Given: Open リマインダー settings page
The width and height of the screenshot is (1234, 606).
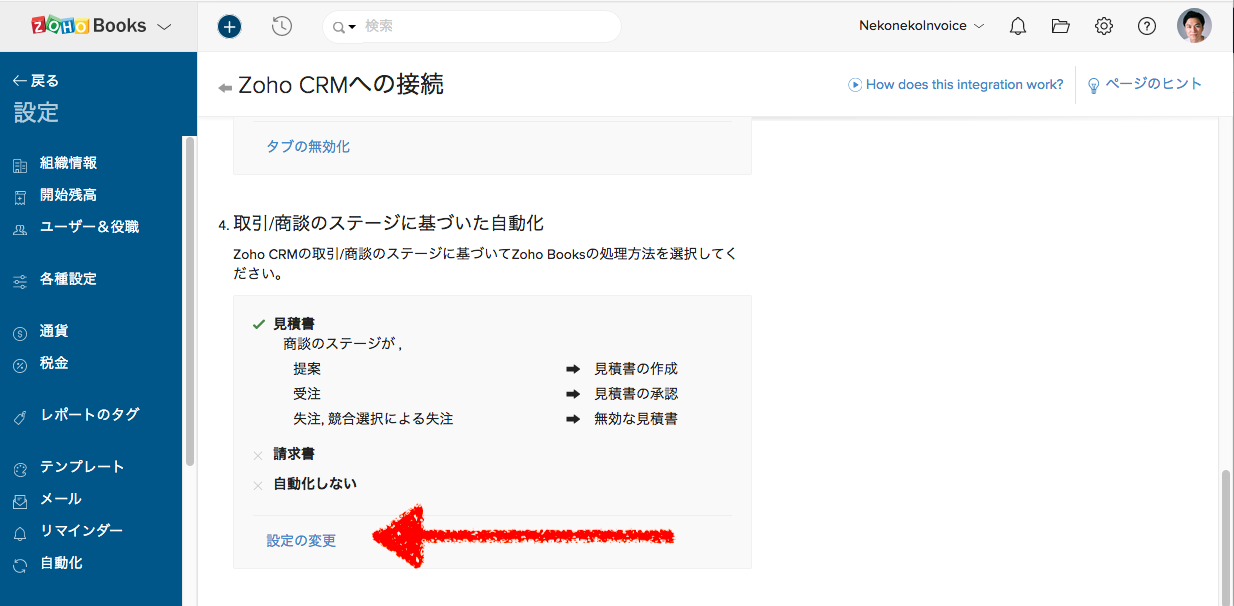Looking at the screenshot, I should (x=82, y=531).
